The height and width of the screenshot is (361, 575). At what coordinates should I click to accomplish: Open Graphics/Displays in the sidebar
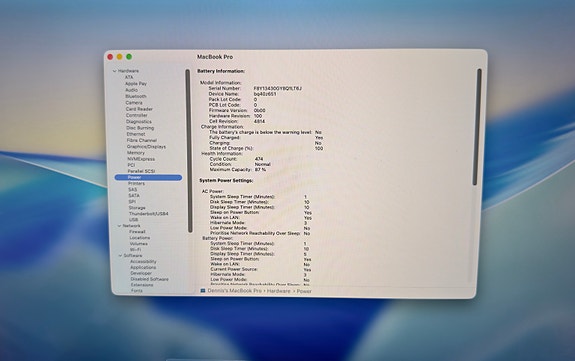[x=146, y=146]
